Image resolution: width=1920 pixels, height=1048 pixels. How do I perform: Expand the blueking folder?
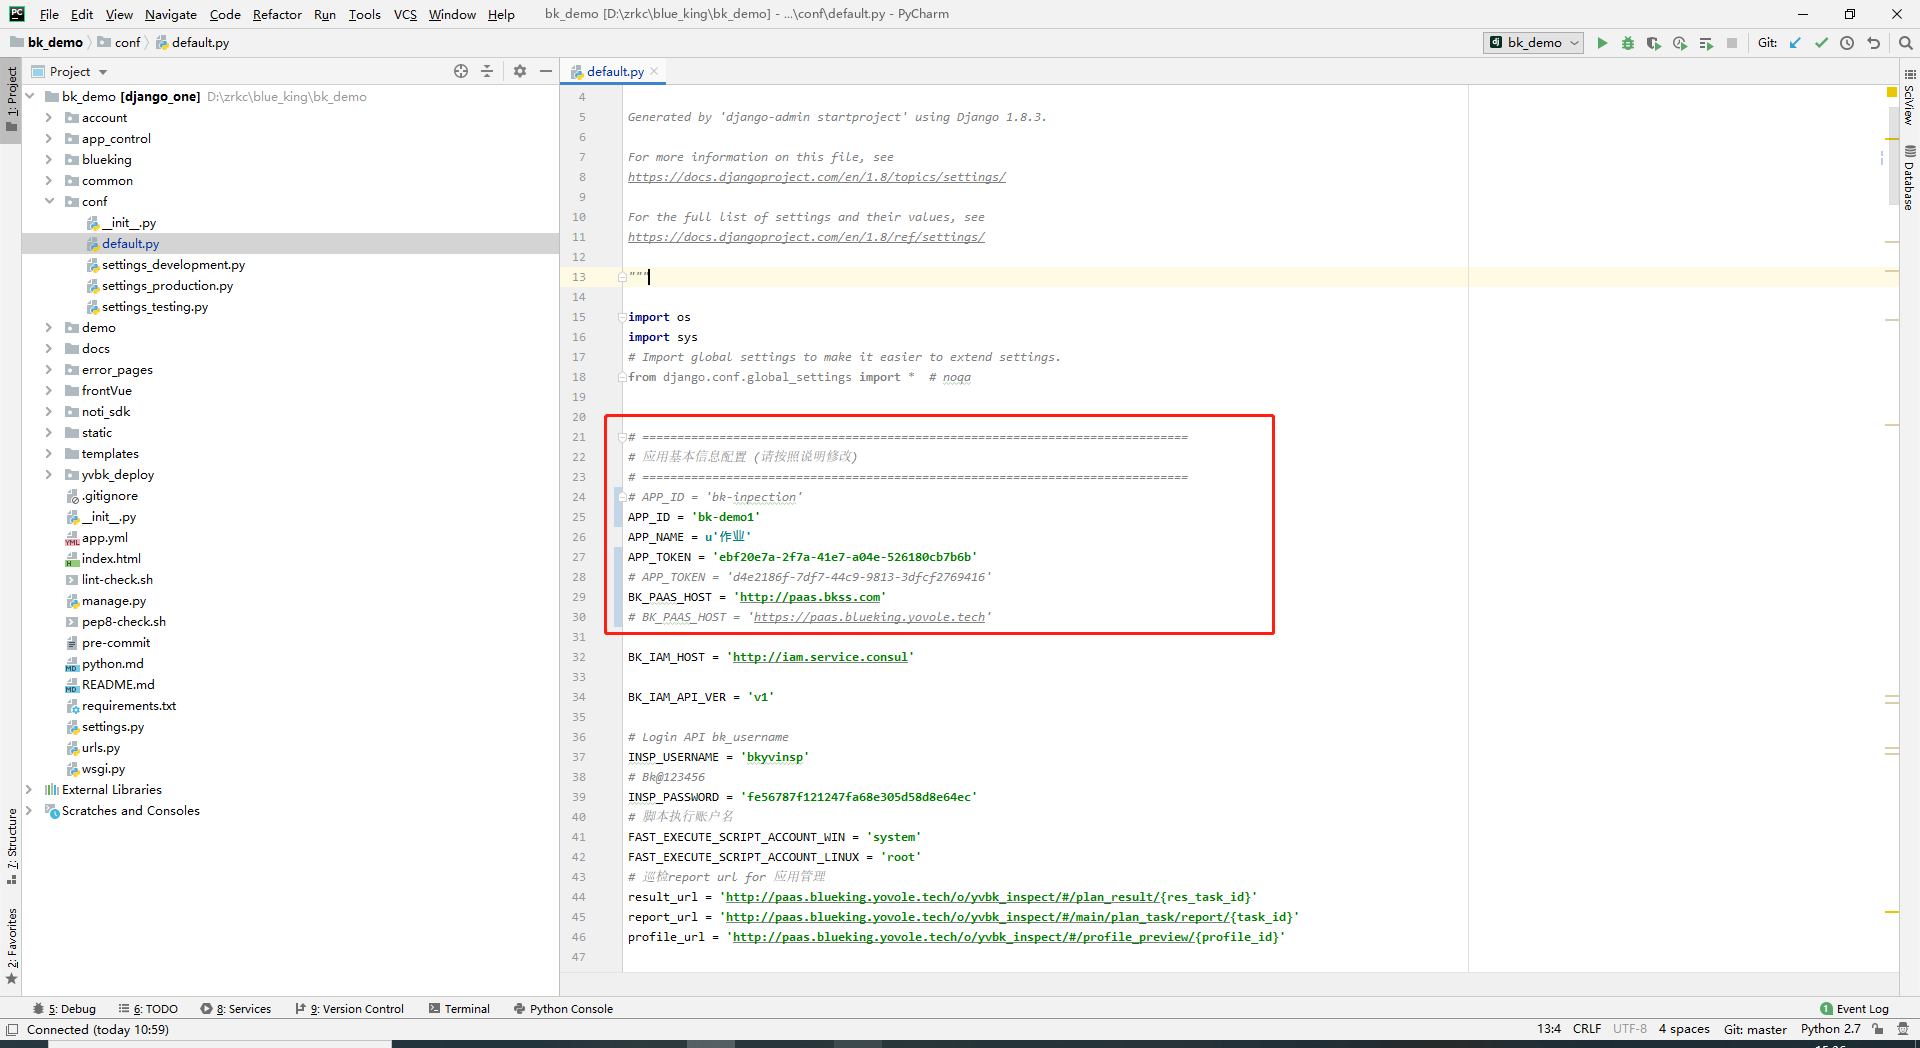pyautogui.click(x=49, y=159)
